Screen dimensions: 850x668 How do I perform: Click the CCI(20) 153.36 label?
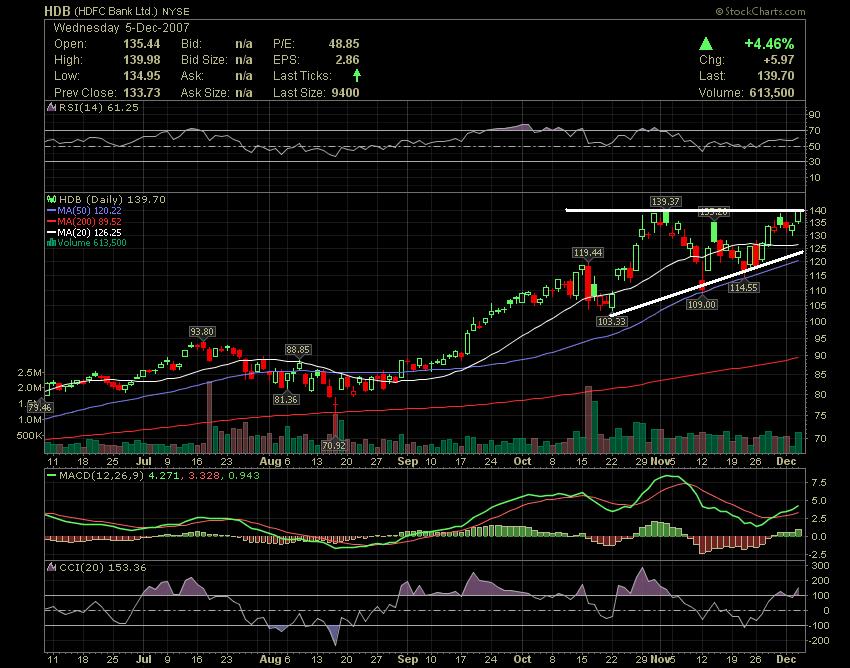[x=102, y=567]
